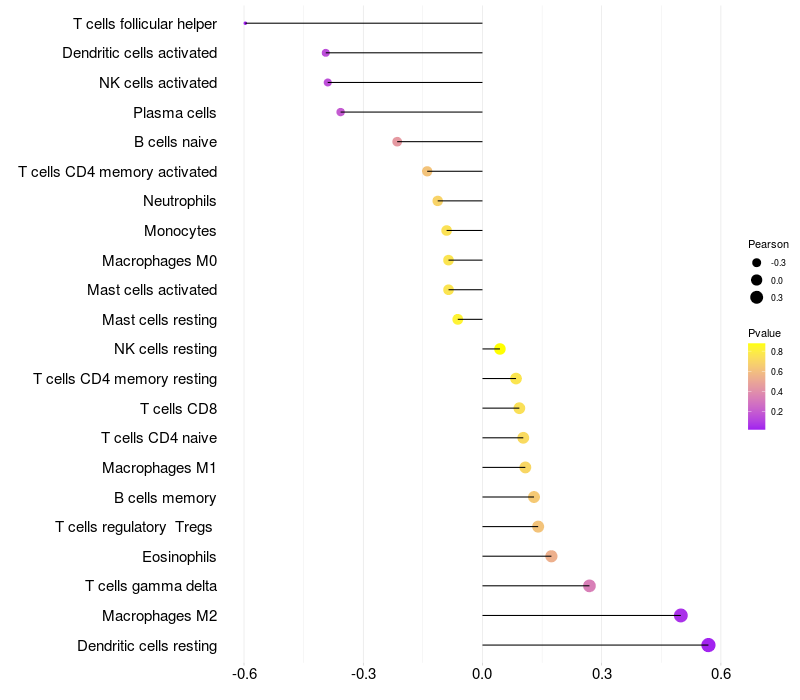Click the B cells naive data point
800x700 pixels.
click(x=397, y=142)
